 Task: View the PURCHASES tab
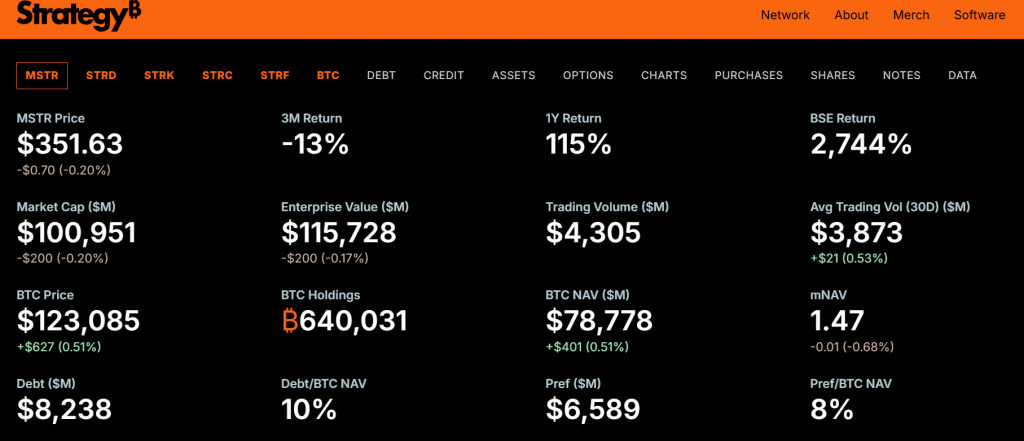[748, 75]
